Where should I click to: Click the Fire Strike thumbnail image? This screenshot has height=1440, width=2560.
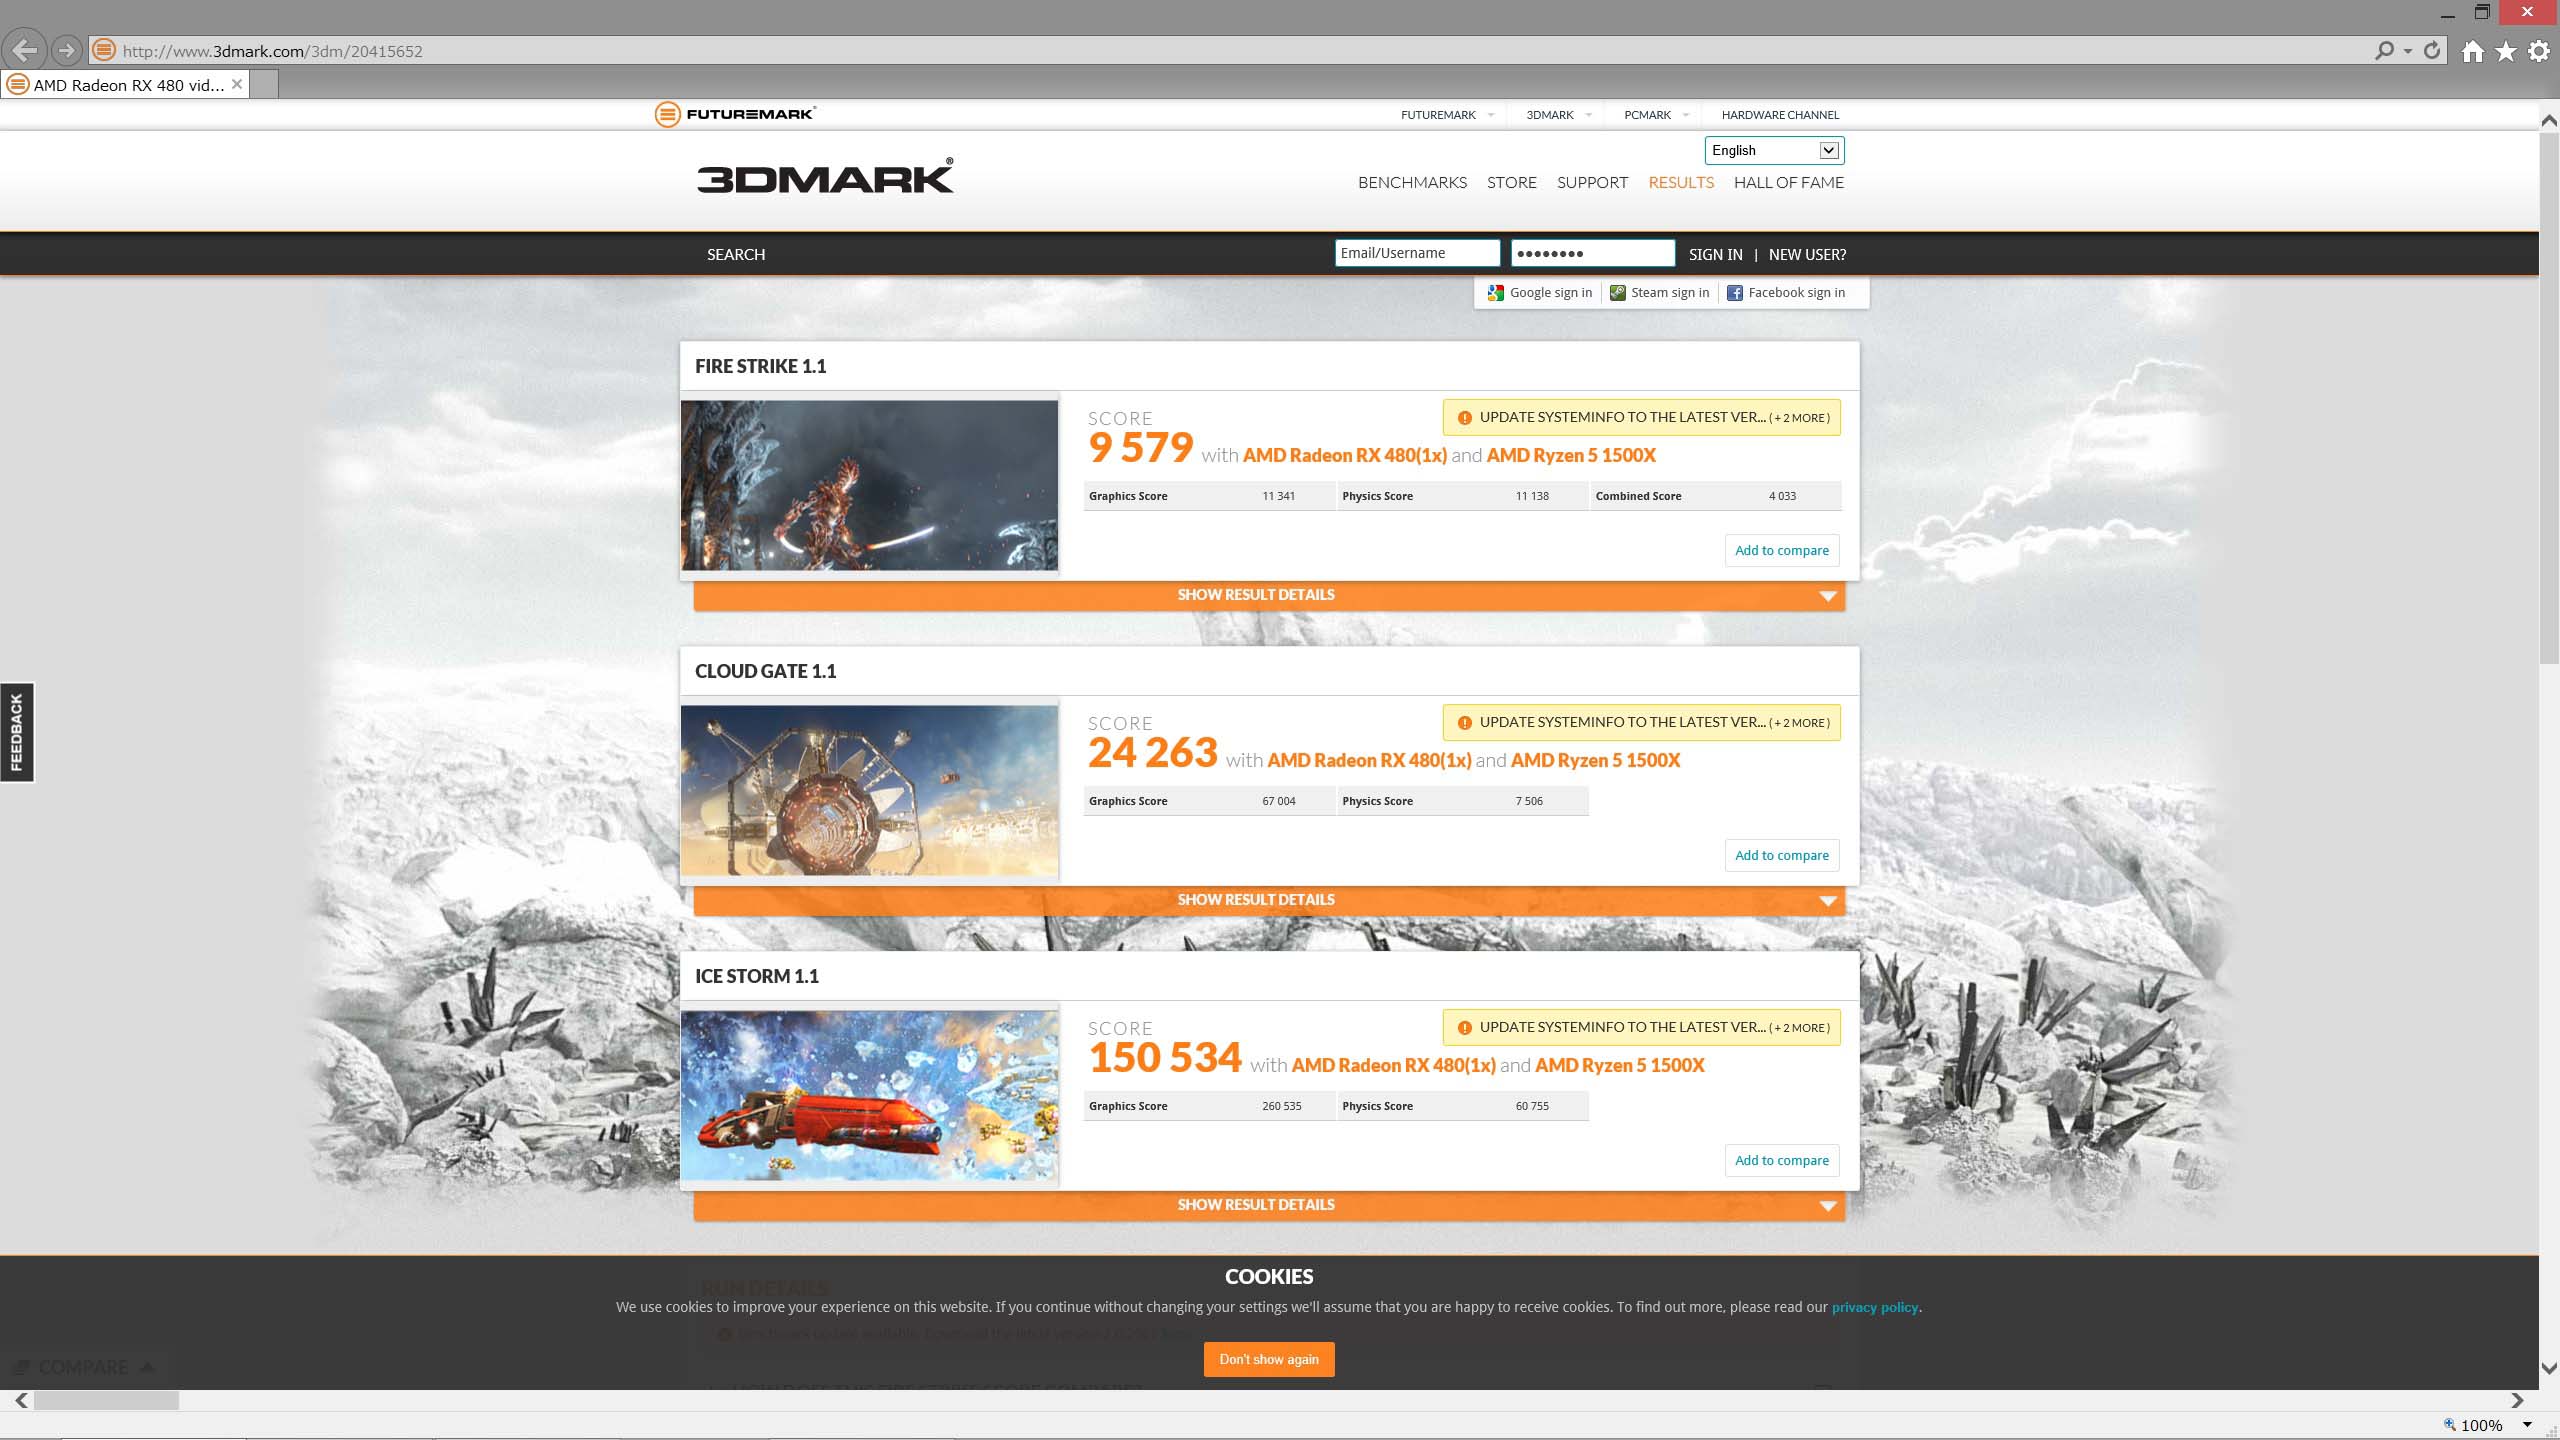pos(869,486)
